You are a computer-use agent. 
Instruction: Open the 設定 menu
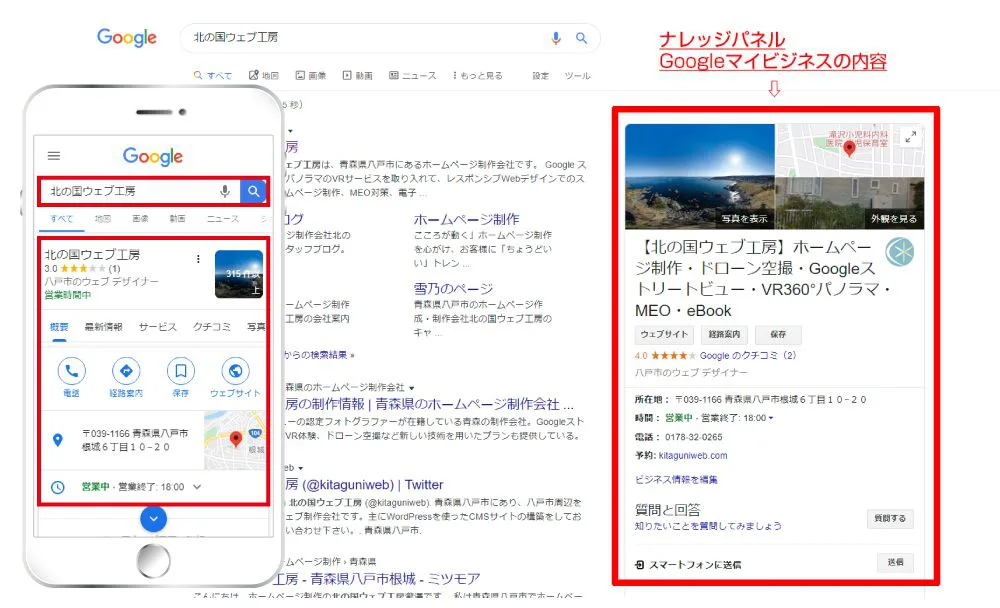[x=541, y=75]
